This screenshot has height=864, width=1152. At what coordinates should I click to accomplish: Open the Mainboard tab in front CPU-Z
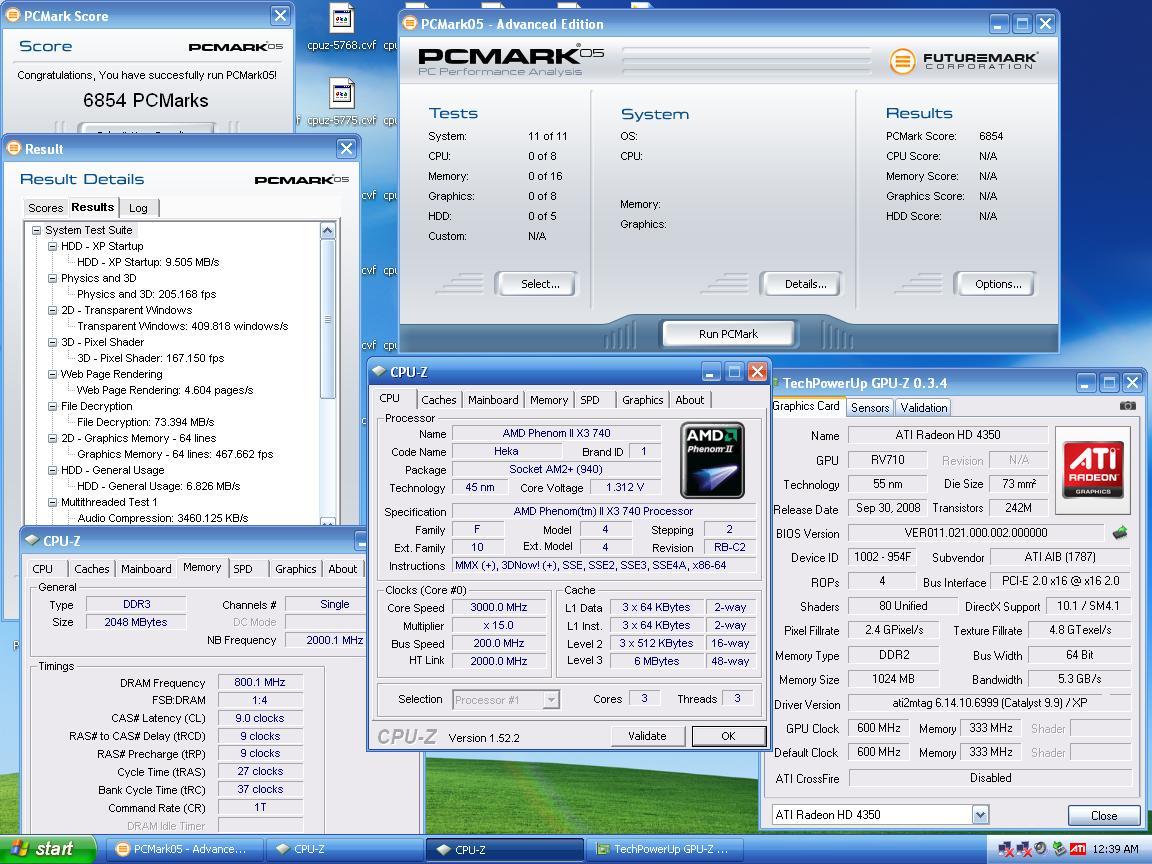pos(493,400)
